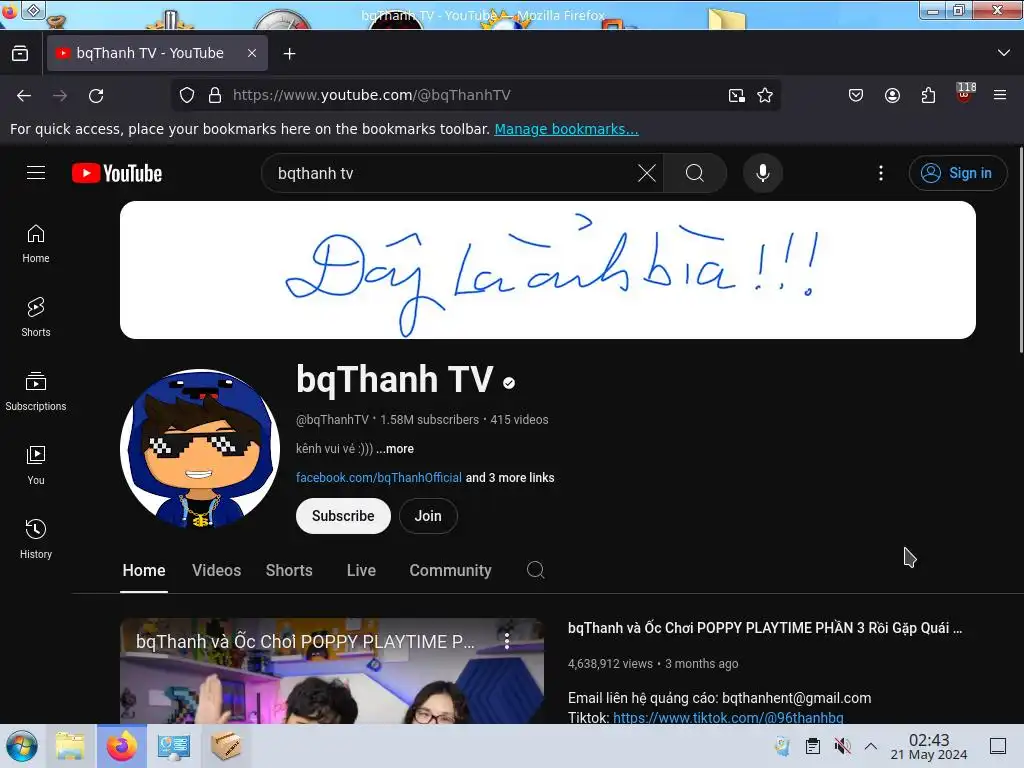The width and height of the screenshot is (1024, 768).
Task: Open taskbar clock showing 02:43
Action: coord(929,747)
